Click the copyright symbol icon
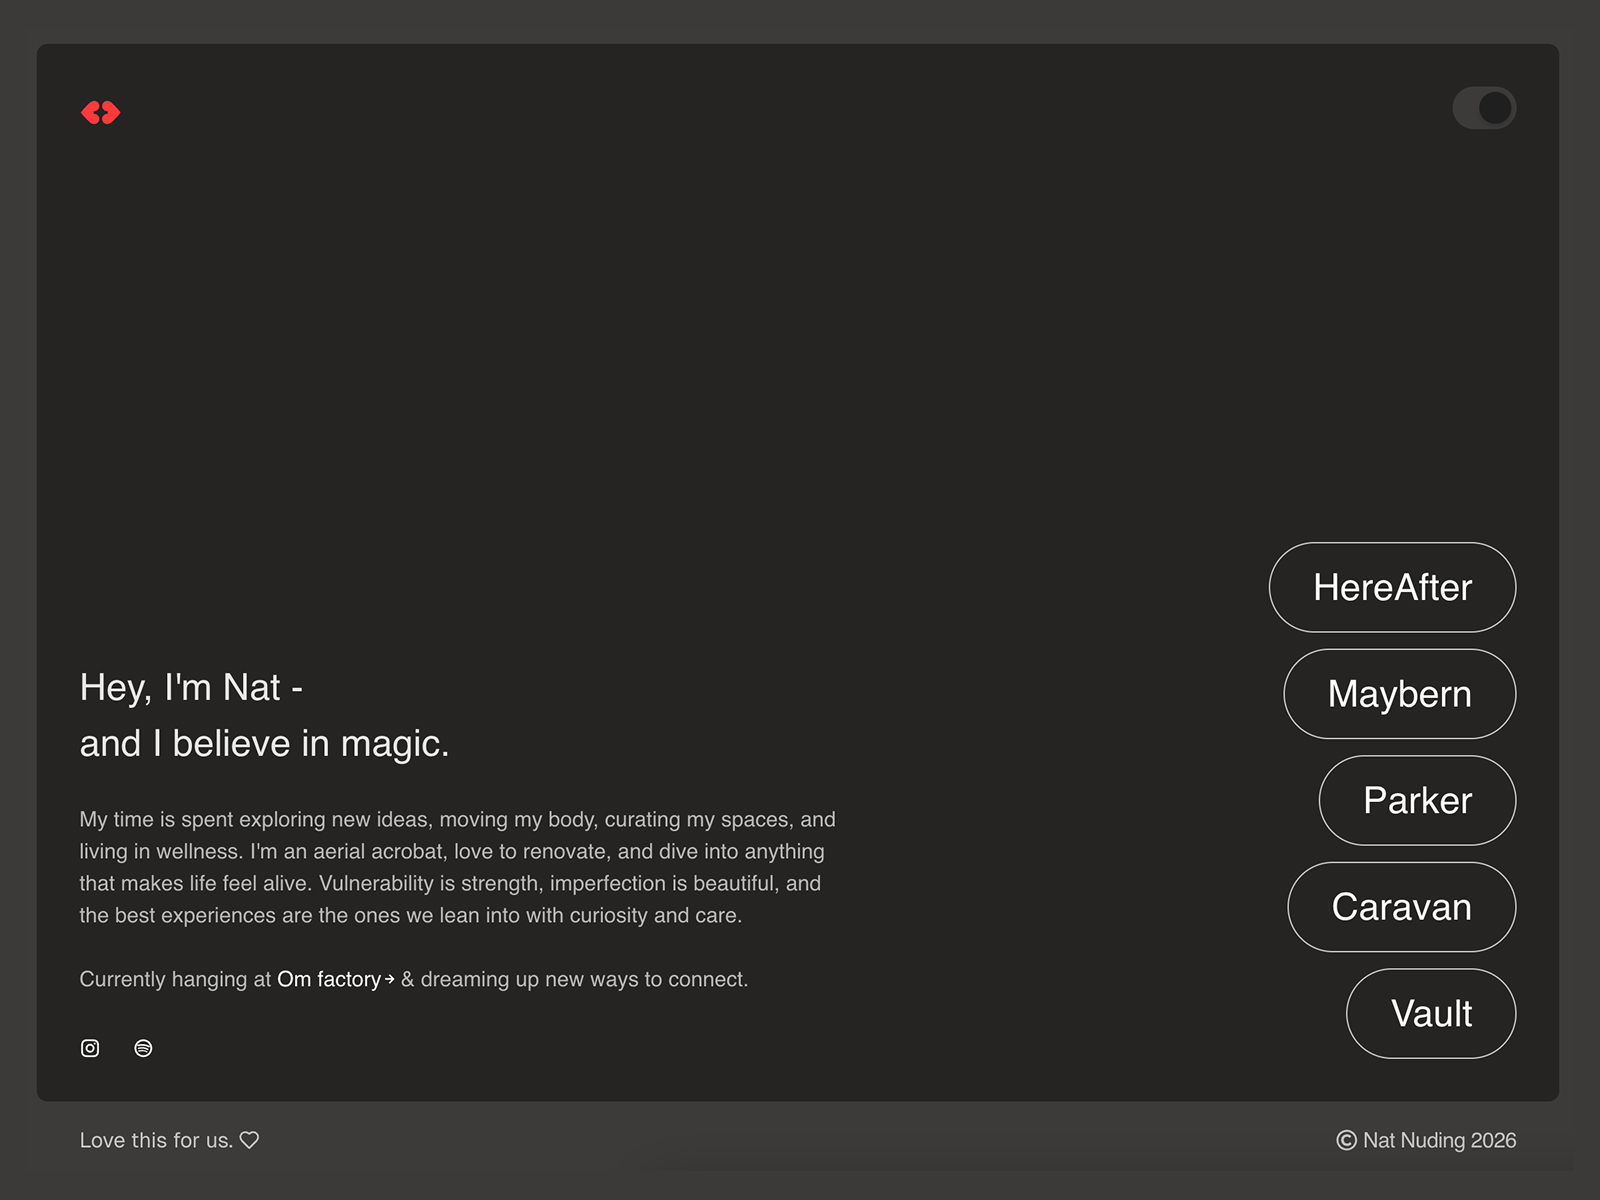1600x1200 pixels. coord(1346,1140)
